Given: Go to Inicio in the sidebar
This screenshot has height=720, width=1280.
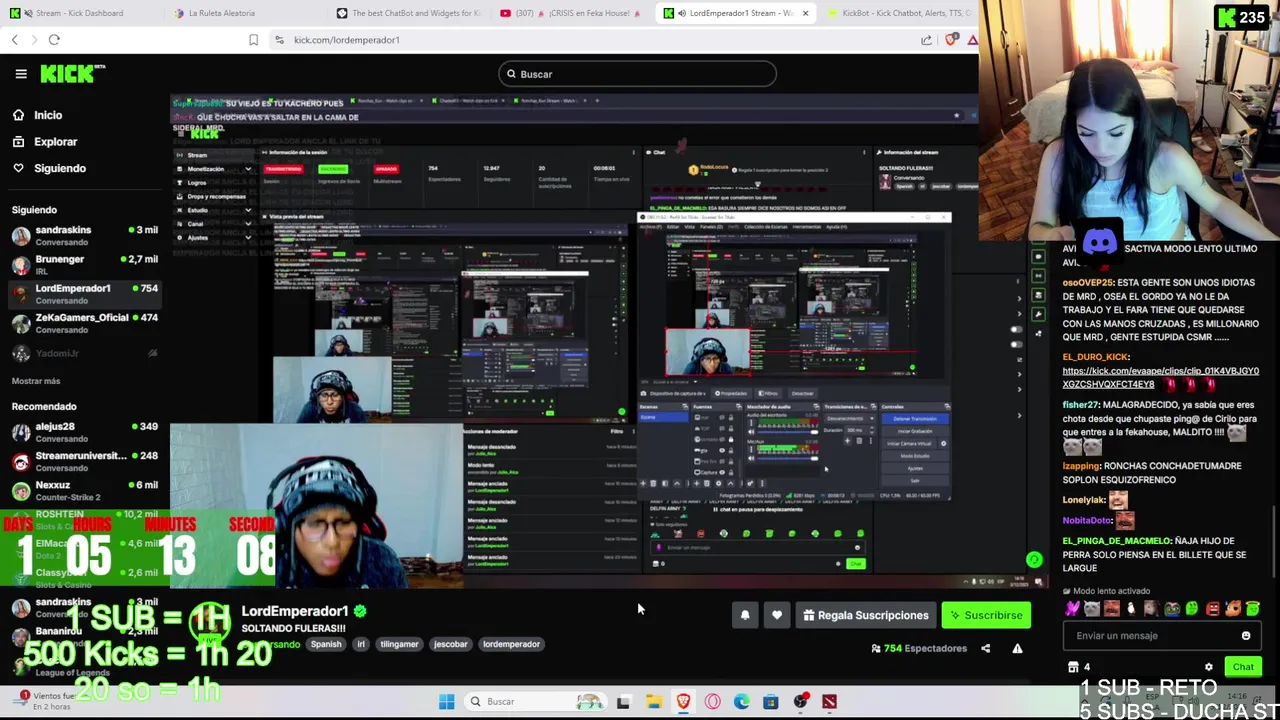Looking at the screenshot, I should tap(48, 115).
